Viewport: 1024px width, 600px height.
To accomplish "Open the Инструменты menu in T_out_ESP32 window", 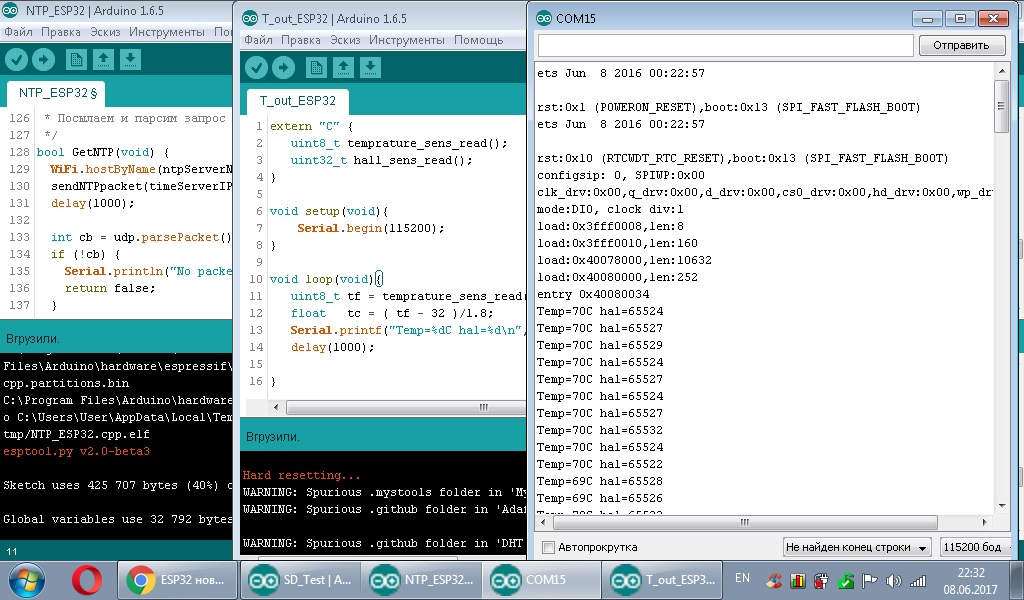I will (407, 40).
